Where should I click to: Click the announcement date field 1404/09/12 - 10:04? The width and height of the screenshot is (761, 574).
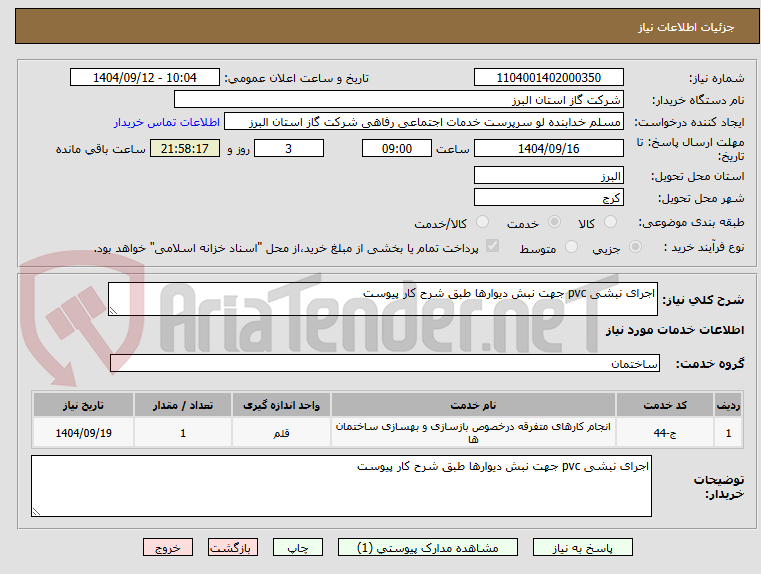pos(145,78)
